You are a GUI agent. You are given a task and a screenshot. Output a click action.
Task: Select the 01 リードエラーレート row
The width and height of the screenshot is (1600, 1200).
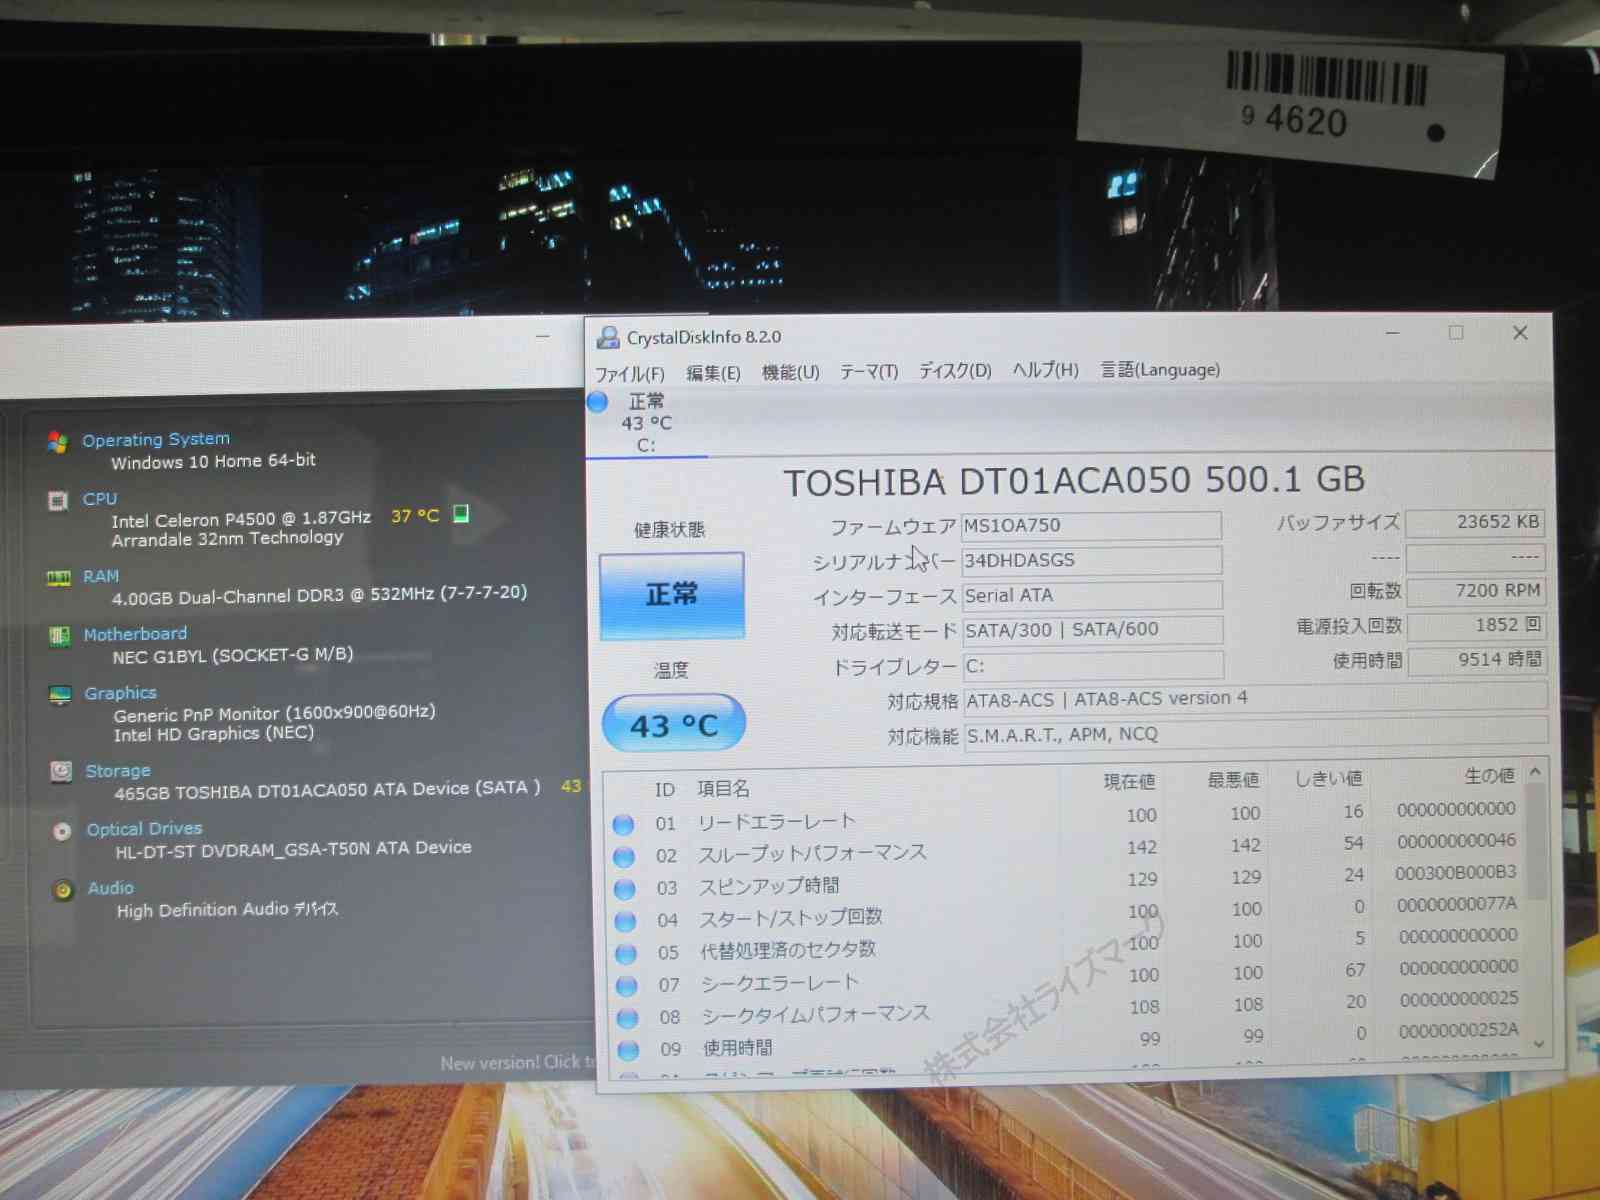(x=776, y=822)
